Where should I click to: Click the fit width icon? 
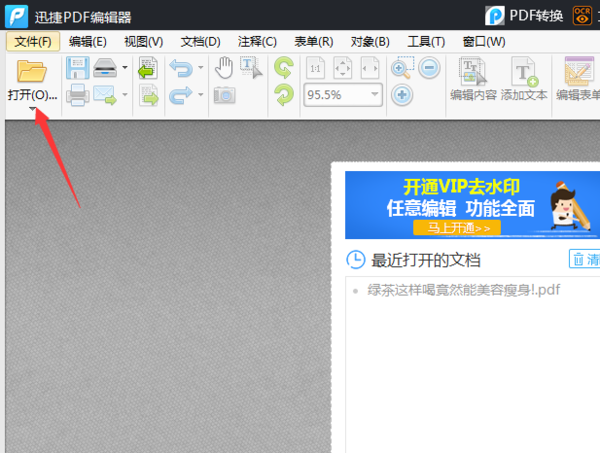[x=370, y=68]
